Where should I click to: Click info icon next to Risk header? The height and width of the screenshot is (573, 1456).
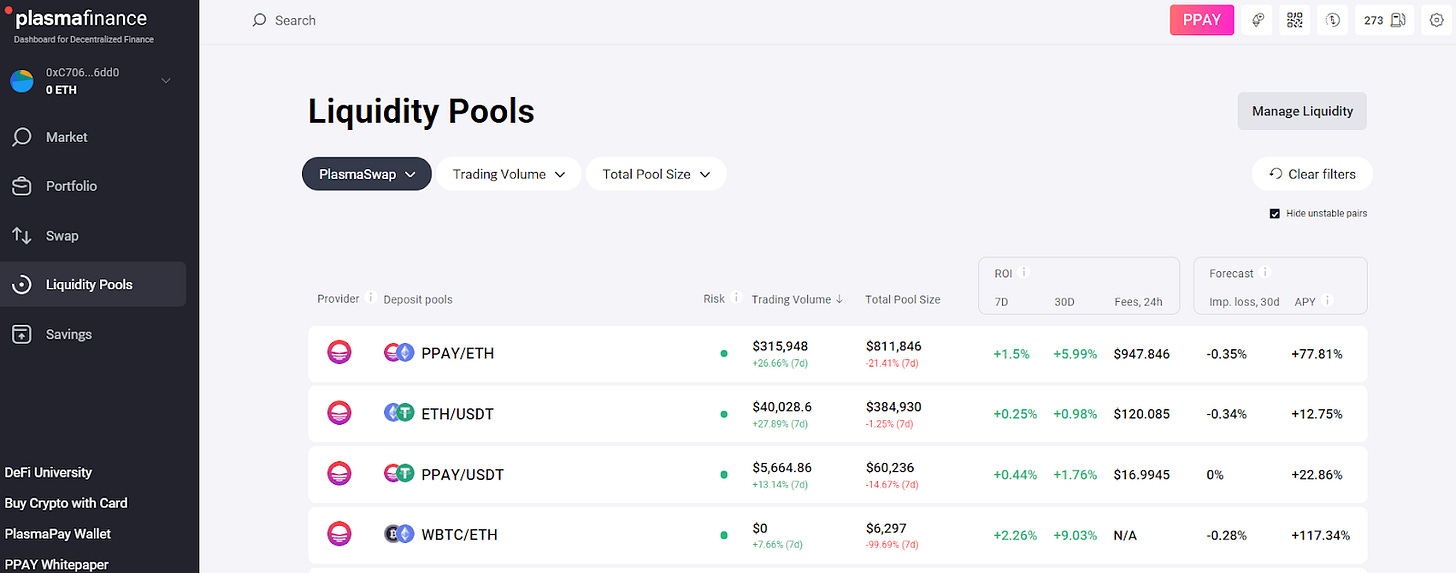coord(736,298)
